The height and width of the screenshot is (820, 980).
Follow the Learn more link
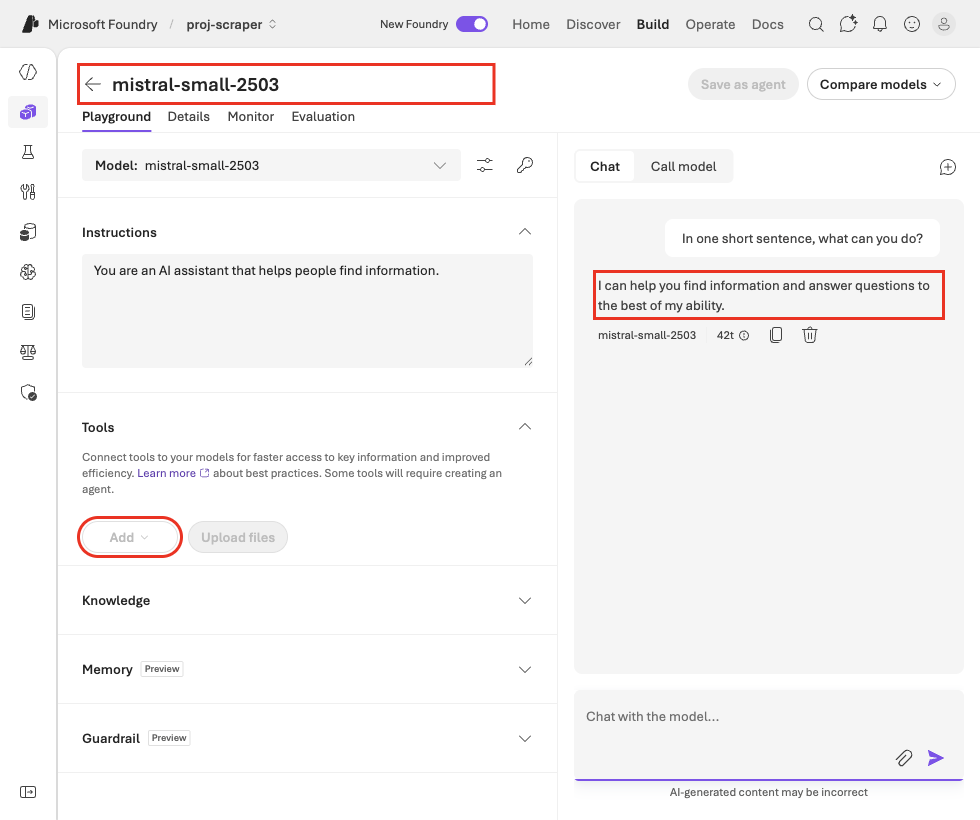(166, 473)
